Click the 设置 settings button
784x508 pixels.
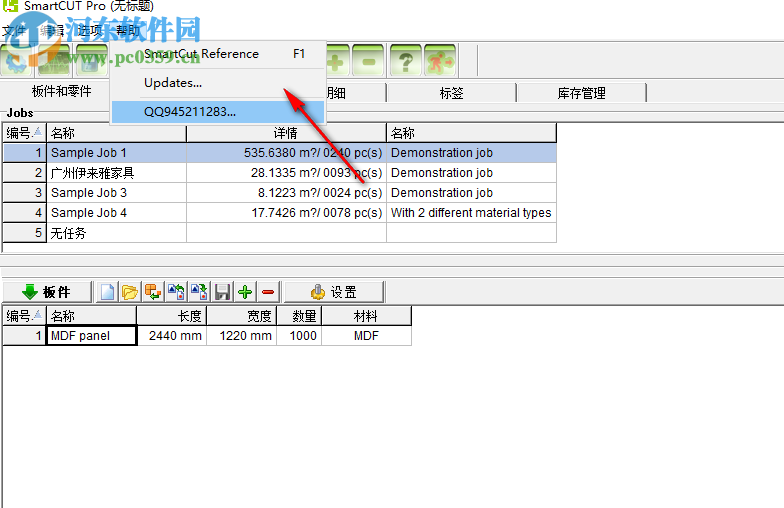tap(334, 292)
